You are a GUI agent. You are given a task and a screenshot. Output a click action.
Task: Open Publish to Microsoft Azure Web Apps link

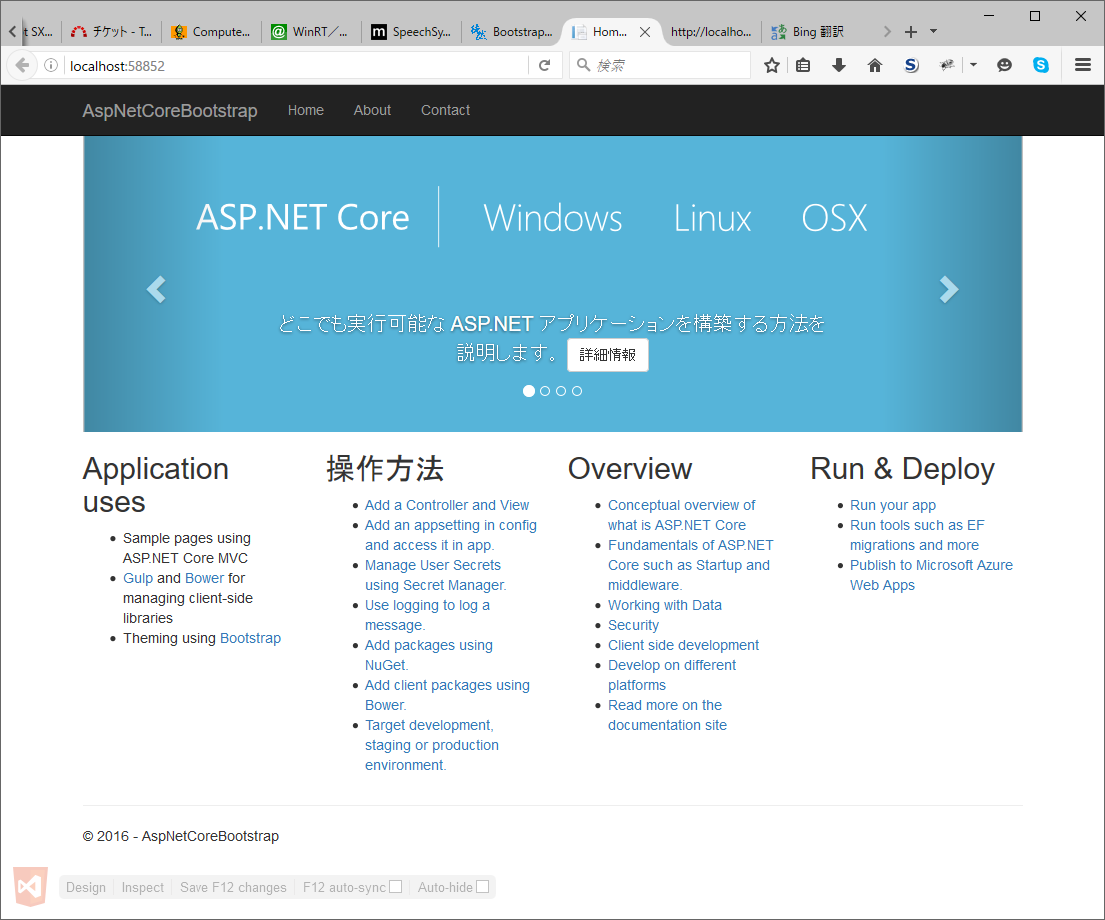point(931,575)
